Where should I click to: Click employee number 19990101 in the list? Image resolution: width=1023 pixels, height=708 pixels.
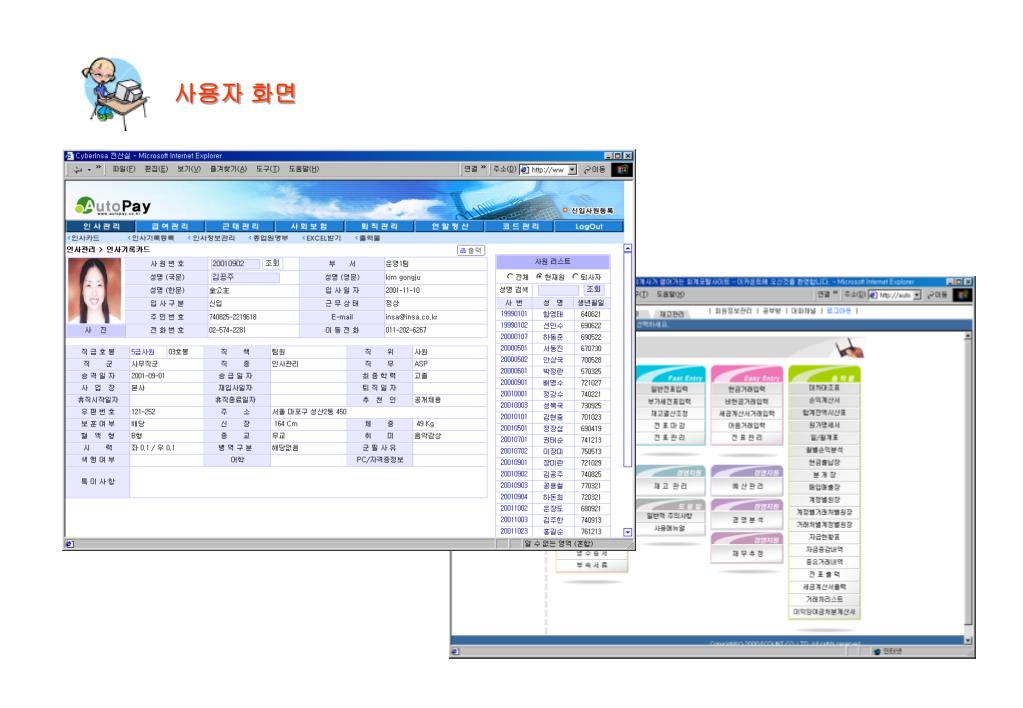(x=514, y=314)
